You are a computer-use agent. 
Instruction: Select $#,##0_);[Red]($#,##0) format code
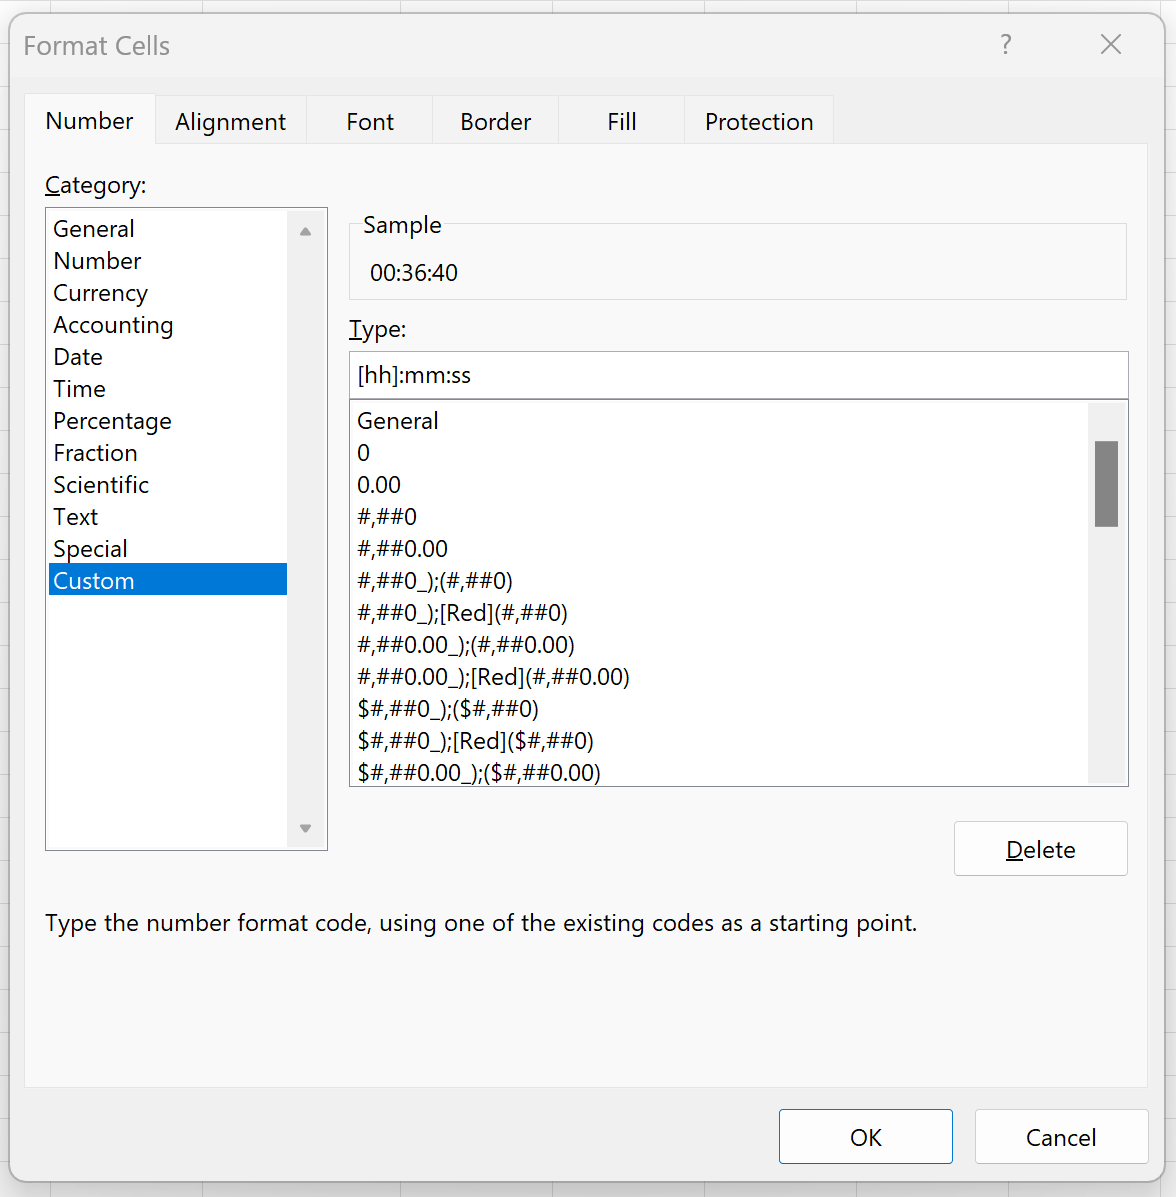point(719,741)
